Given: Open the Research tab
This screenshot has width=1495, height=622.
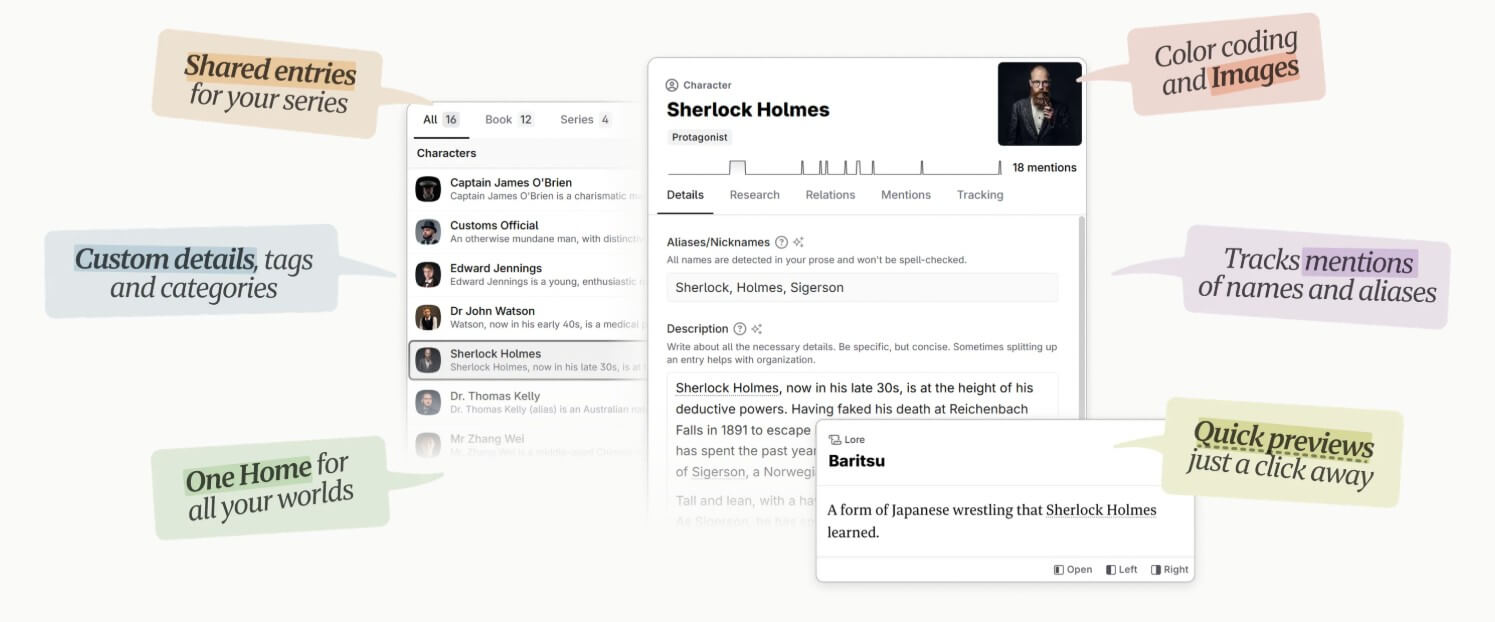Looking at the screenshot, I should [x=755, y=195].
